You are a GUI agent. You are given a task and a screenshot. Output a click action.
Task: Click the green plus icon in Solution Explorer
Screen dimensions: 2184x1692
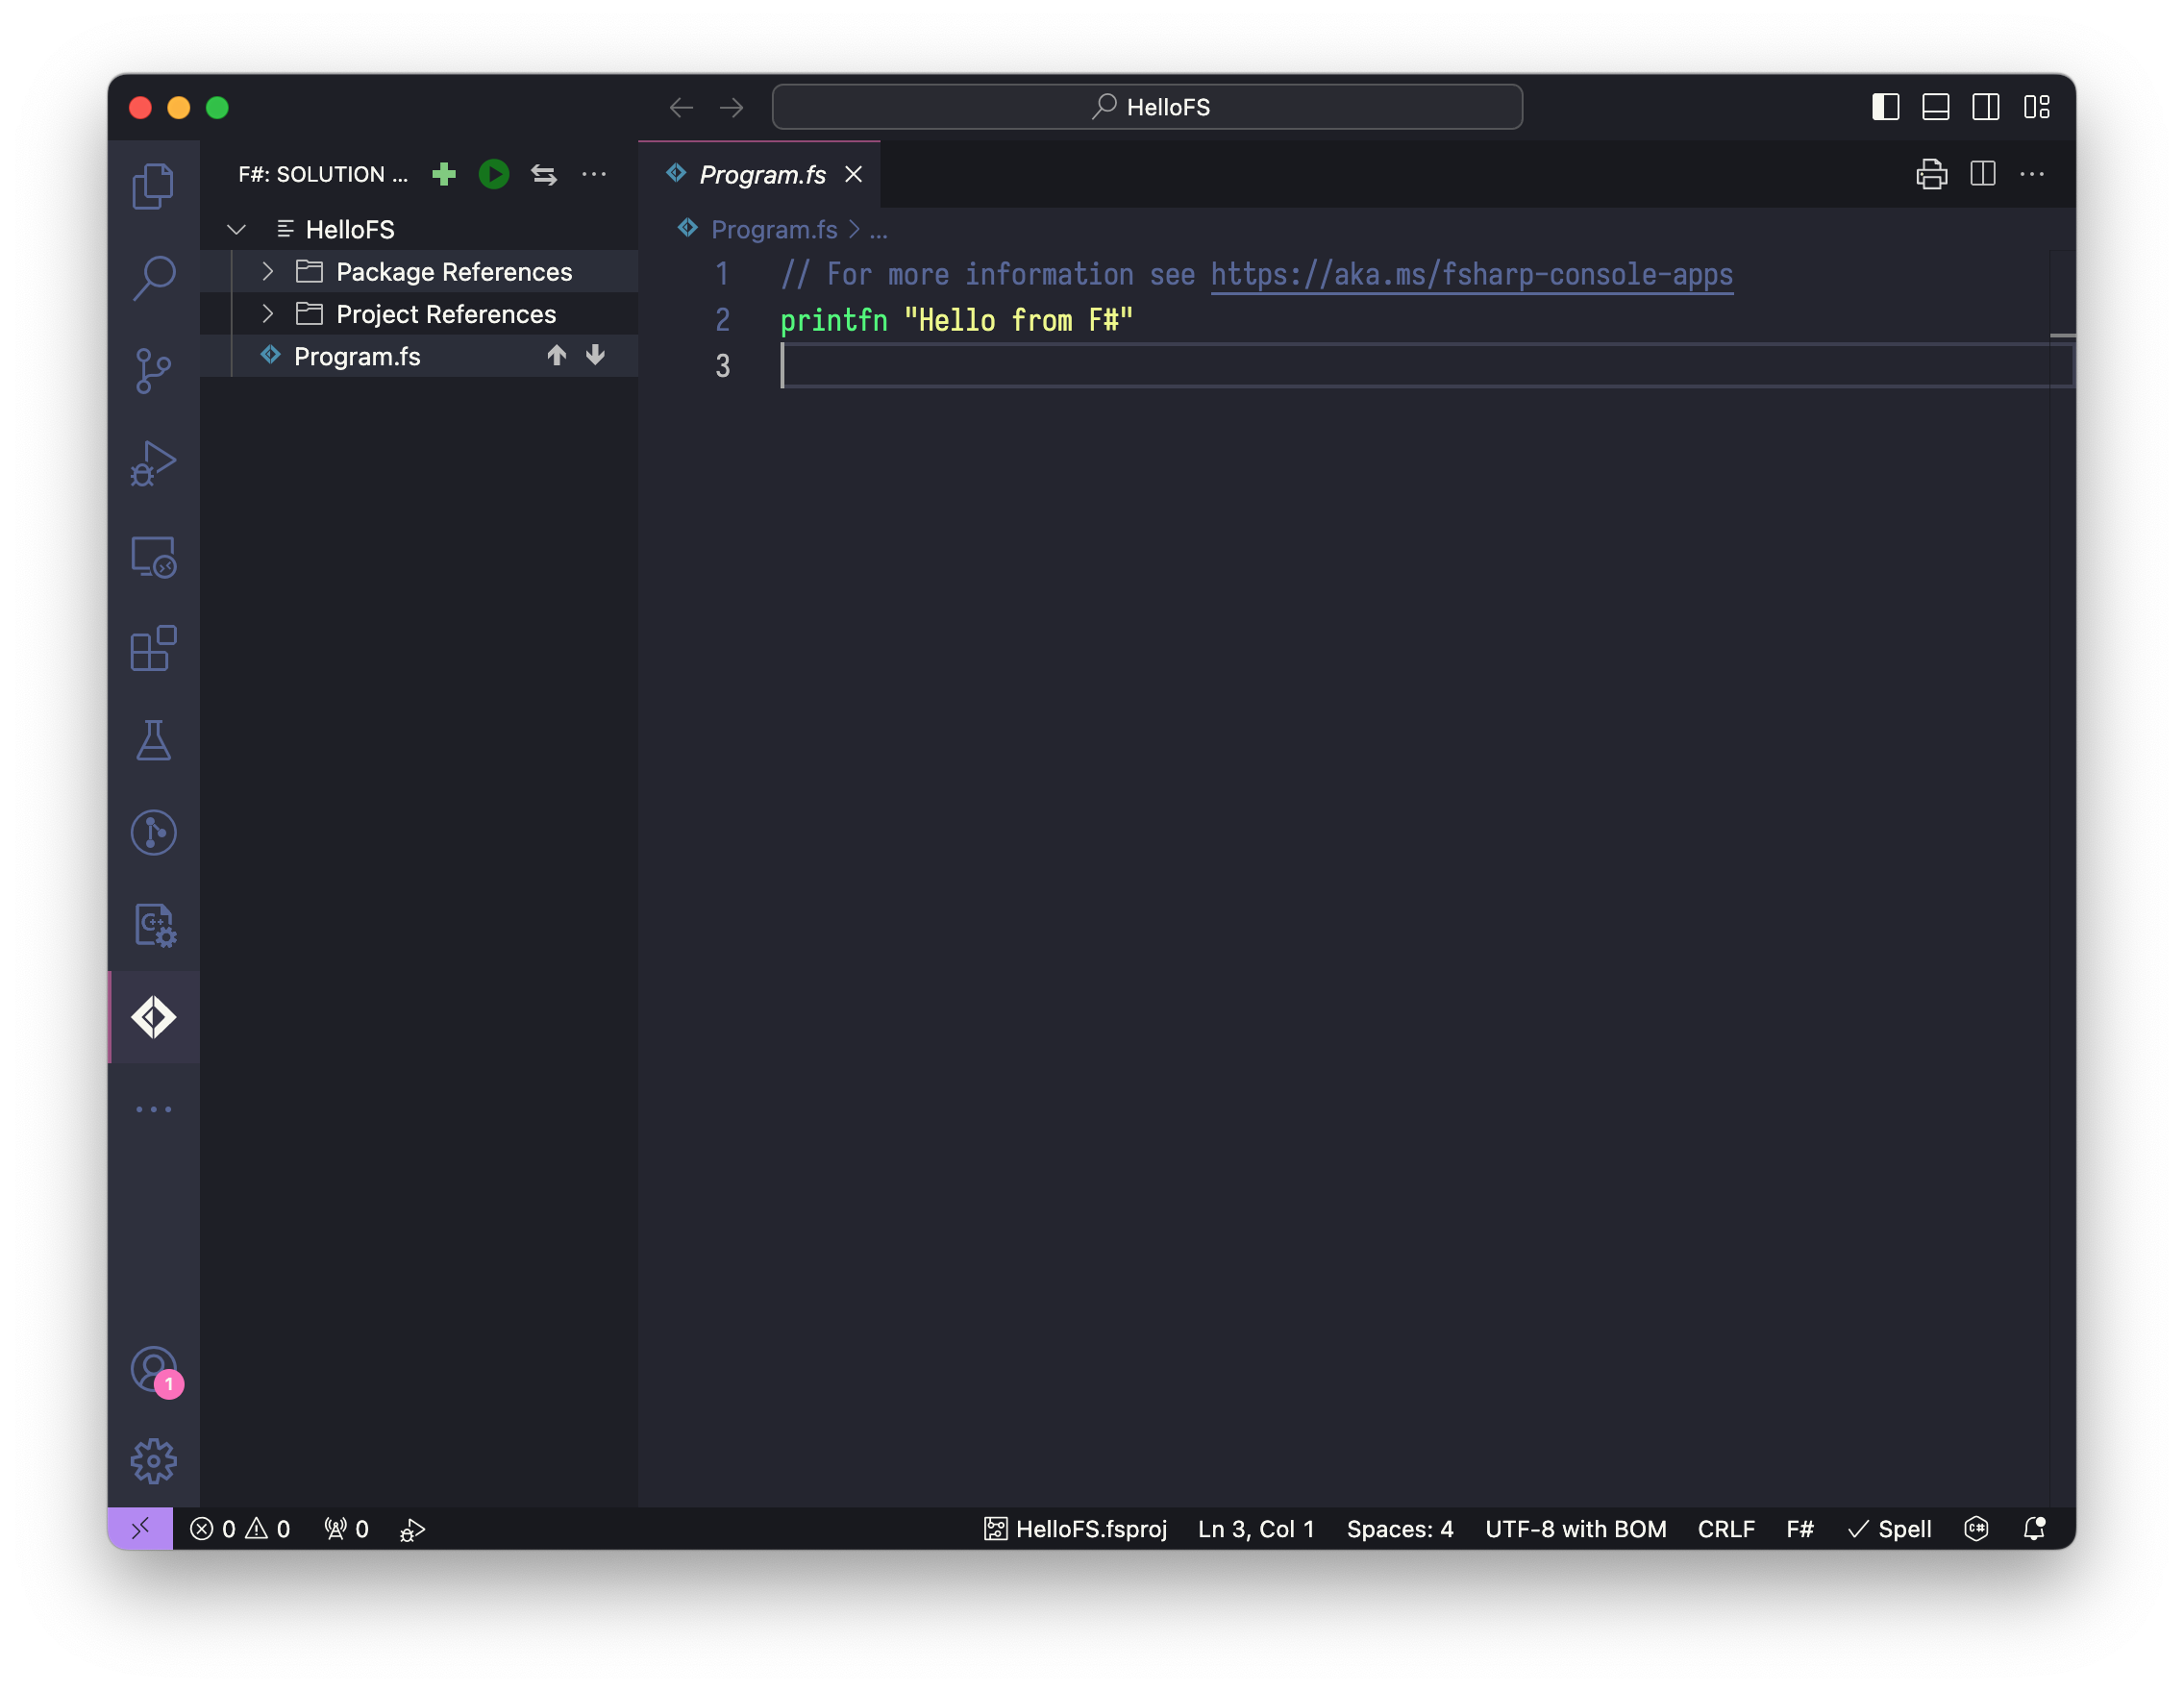[x=444, y=174]
